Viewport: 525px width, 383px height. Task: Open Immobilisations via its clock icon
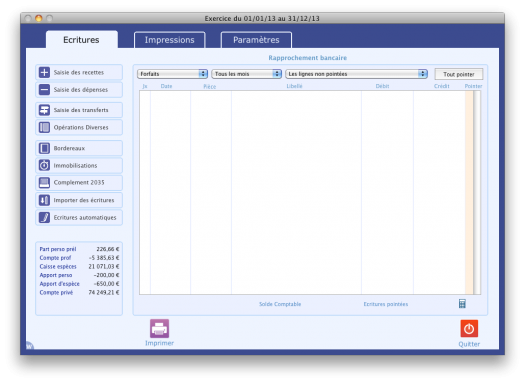click(44, 165)
